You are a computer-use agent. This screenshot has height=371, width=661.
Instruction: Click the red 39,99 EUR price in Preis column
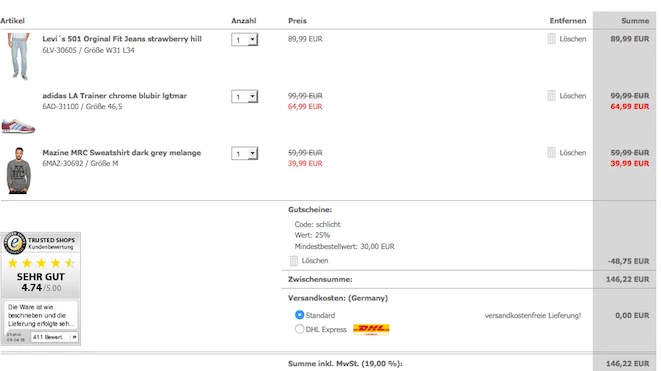(x=305, y=164)
